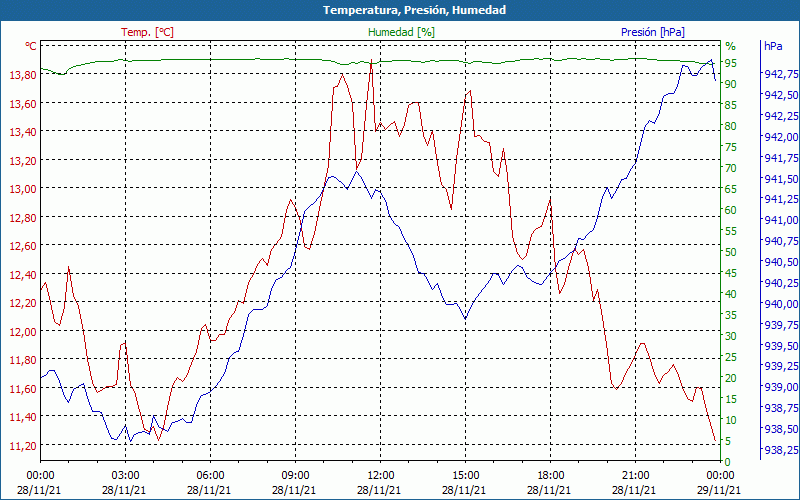Click the chart title 'Temperatura, Presión, Humedad'
The height and width of the screenshot is (500, 800).
pyautogui.click(x=415, y=10)
